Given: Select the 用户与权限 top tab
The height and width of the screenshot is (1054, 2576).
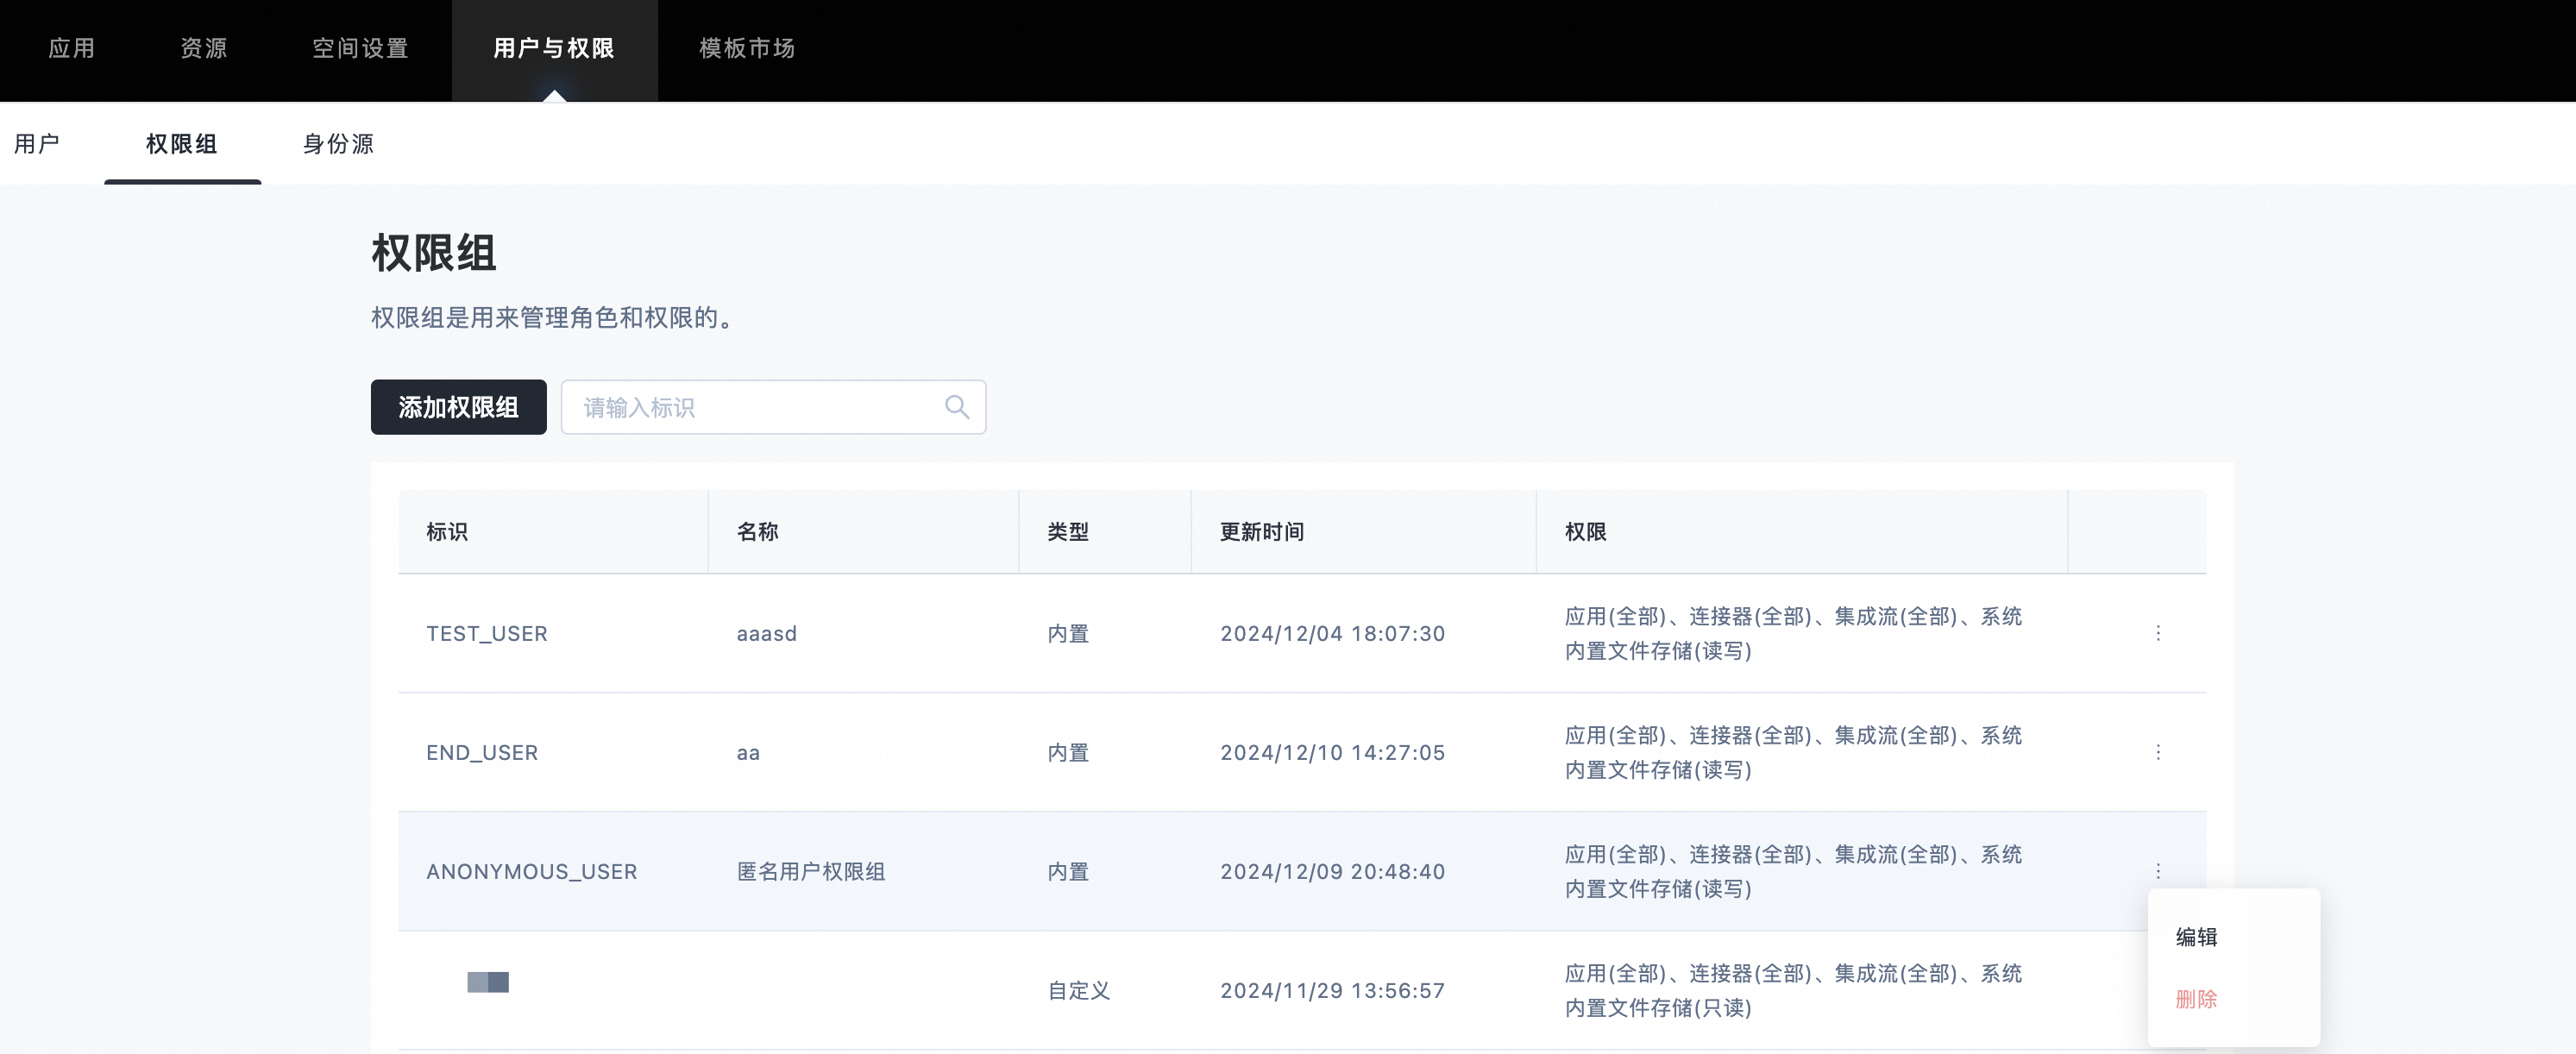Looking at the screenshot, I should [554, 48].
